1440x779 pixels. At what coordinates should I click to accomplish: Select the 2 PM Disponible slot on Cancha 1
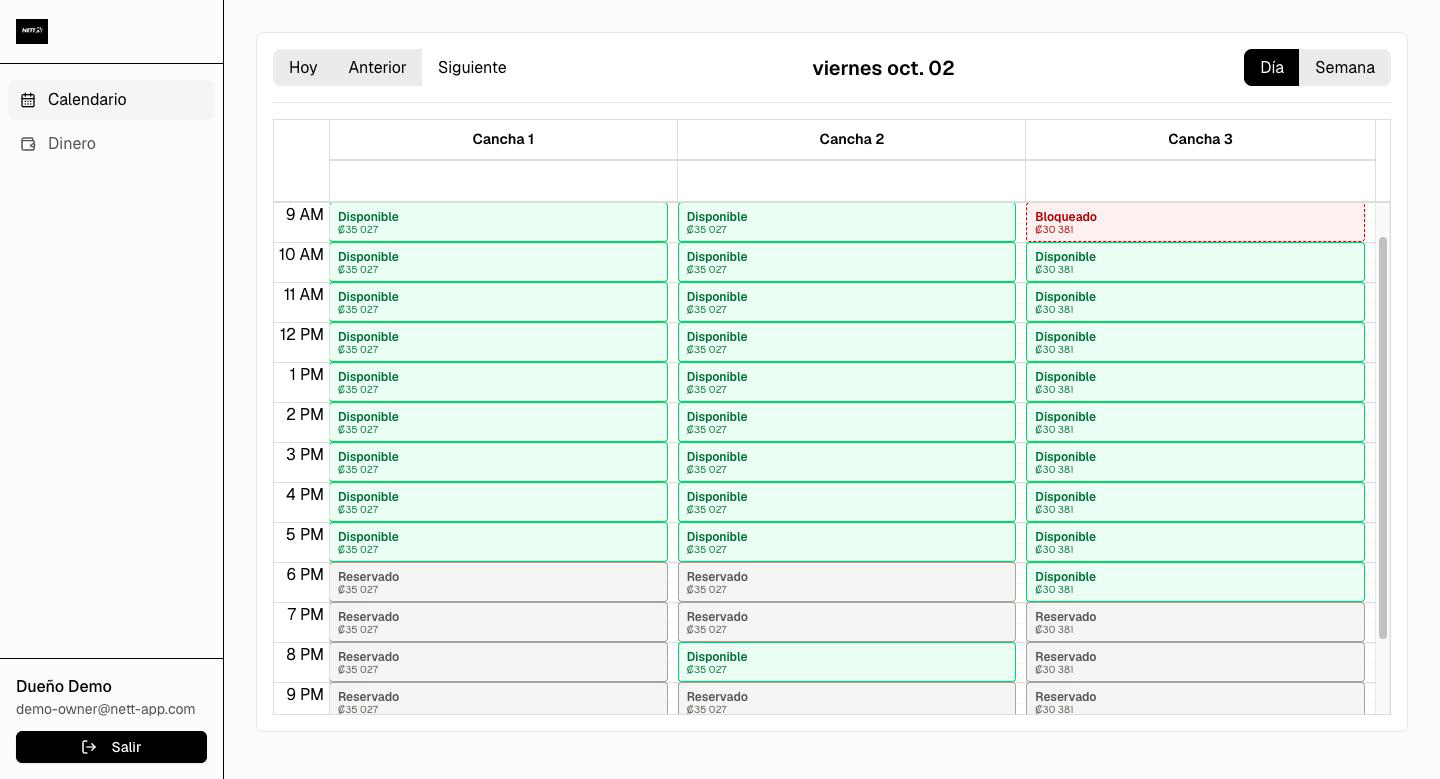tap(498, 422)
